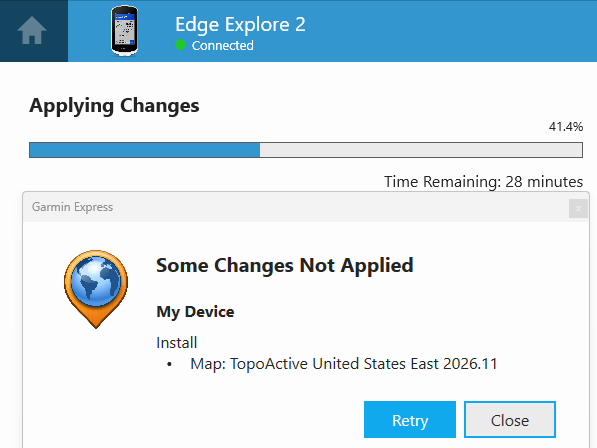597x448 pixels.
Task: Click the Garmin Express dialog title bar
Action: (296, 207)
